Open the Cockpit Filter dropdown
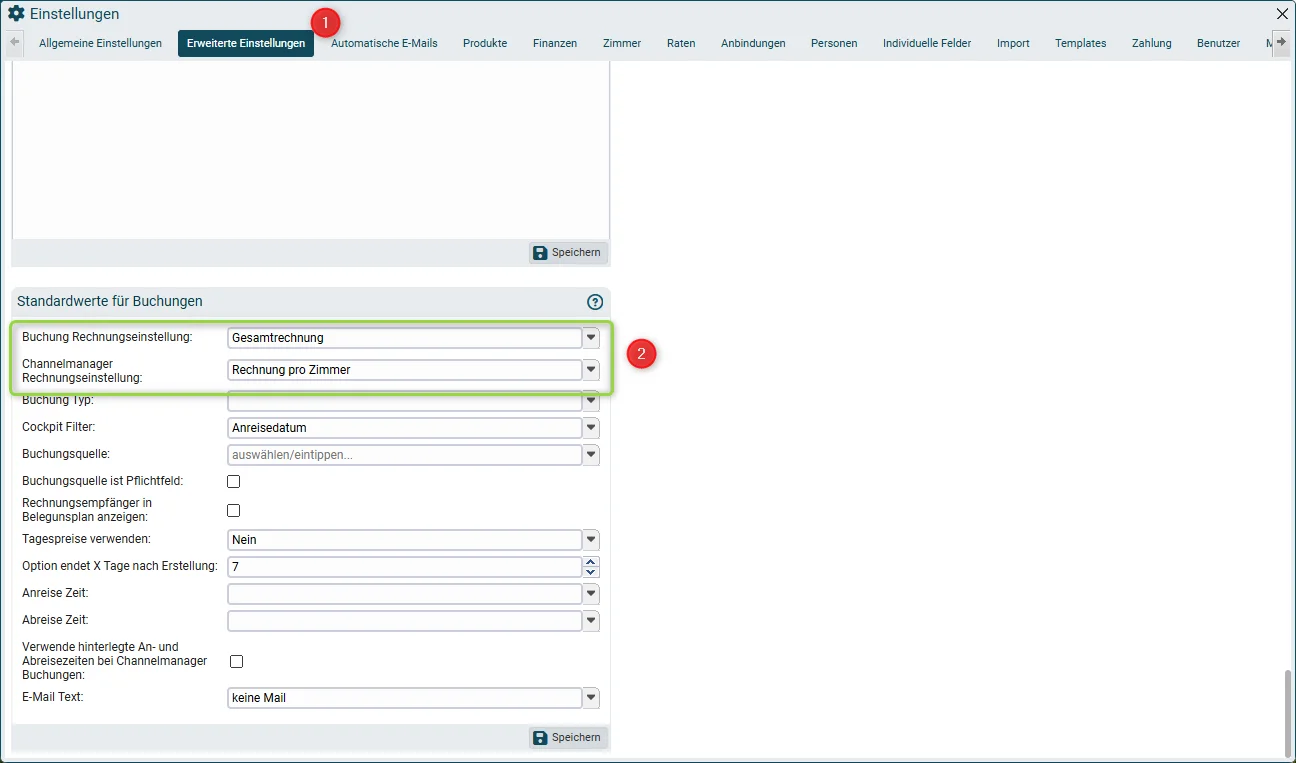This screenshot has height=763, width=1296. coord(591,428)
